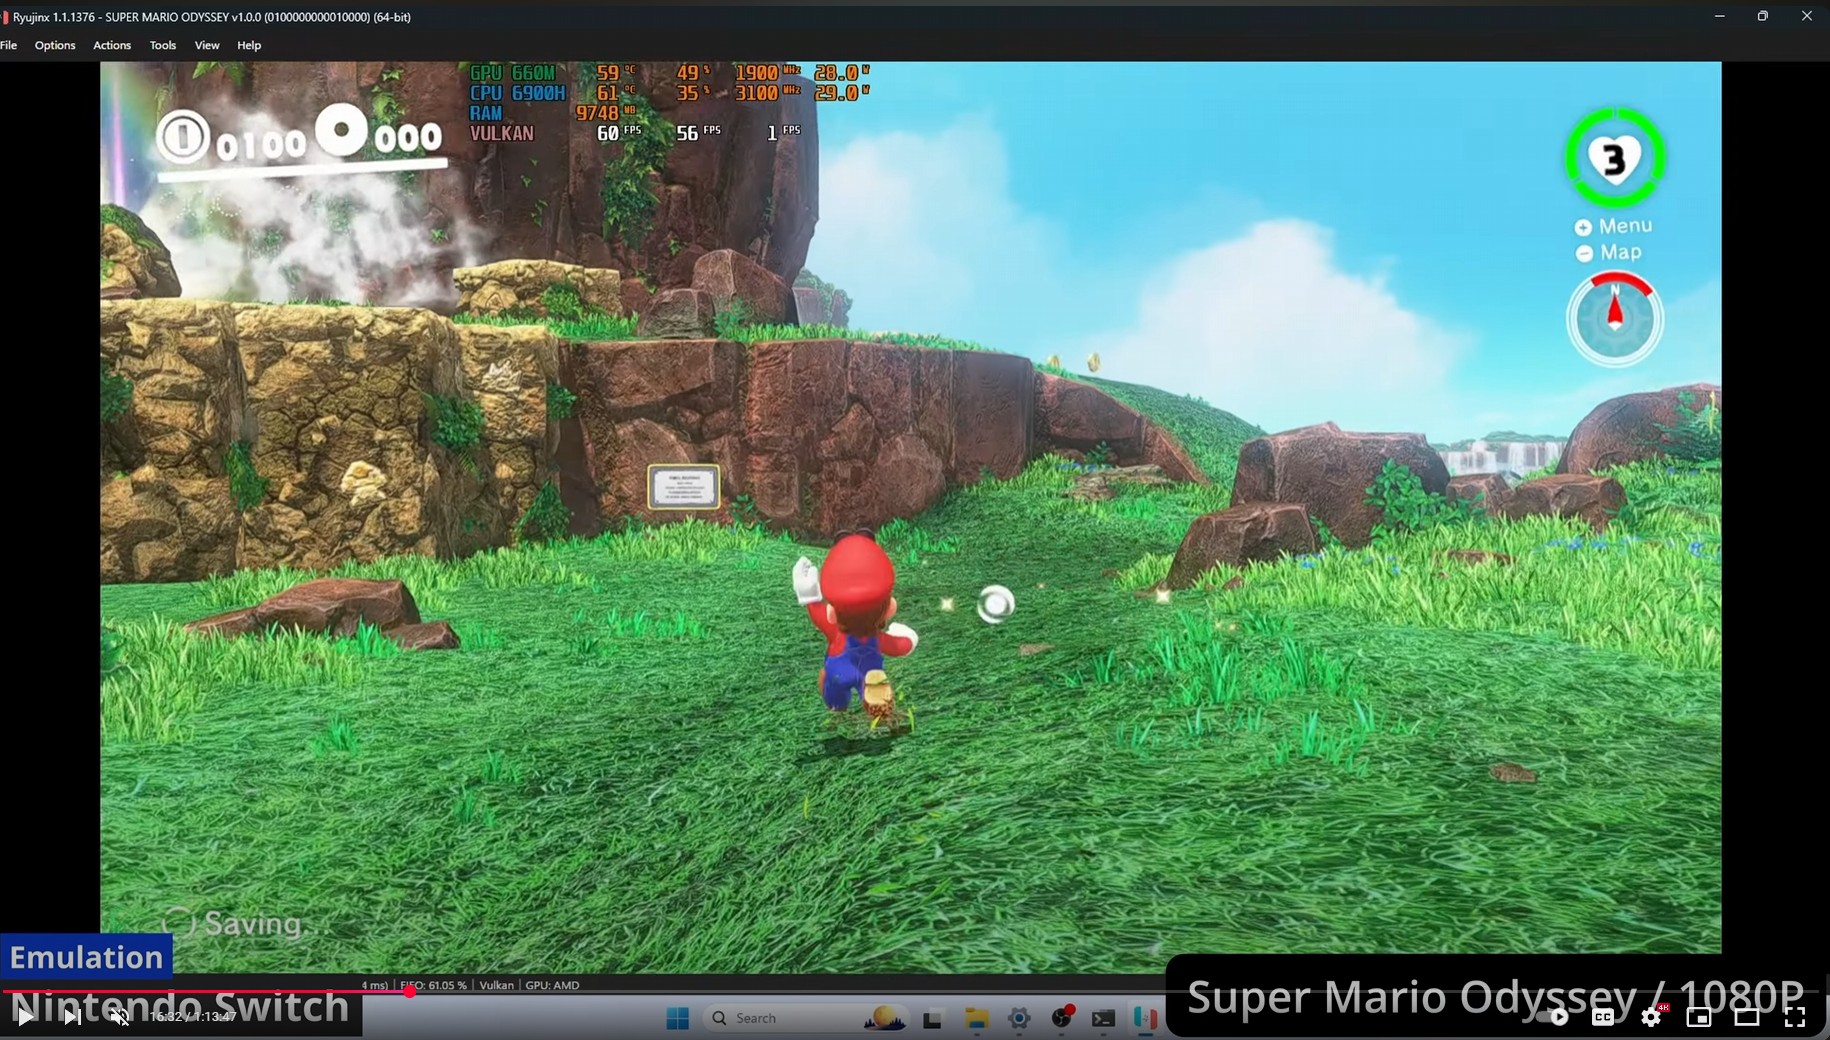Close the Ryujinx window
This screenshot has height=1040, width=1830.
tap(1806, 16)
